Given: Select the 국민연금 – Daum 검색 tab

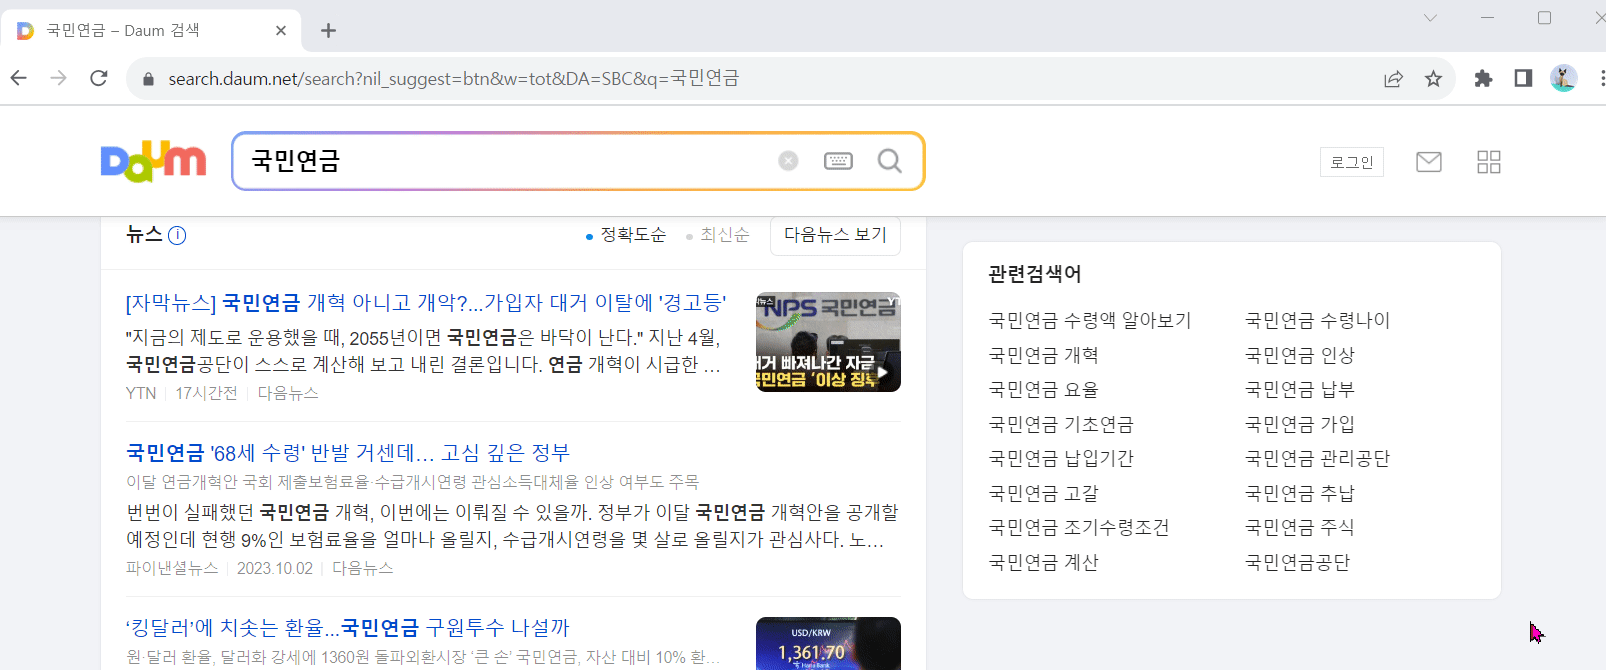Looking at the screenshot, I should pyautogui.click(x=150, y=31).
